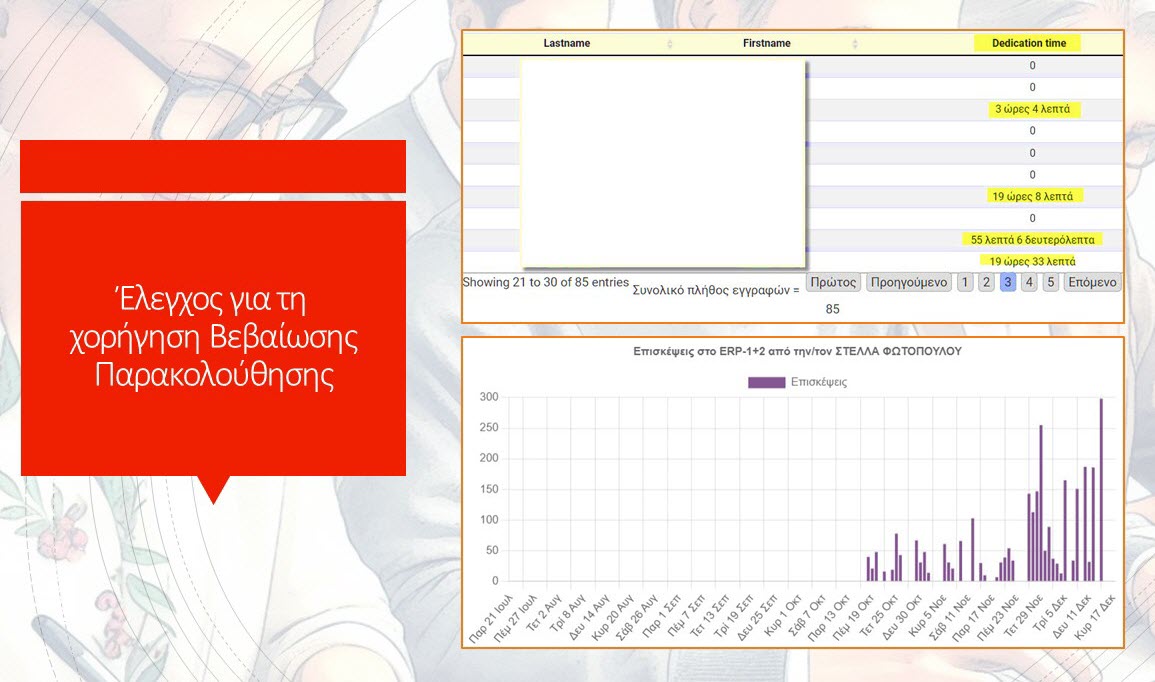Screen dimensions: 1155x682
Task: Open page 4 of the table
Action: click(1029, 282)
